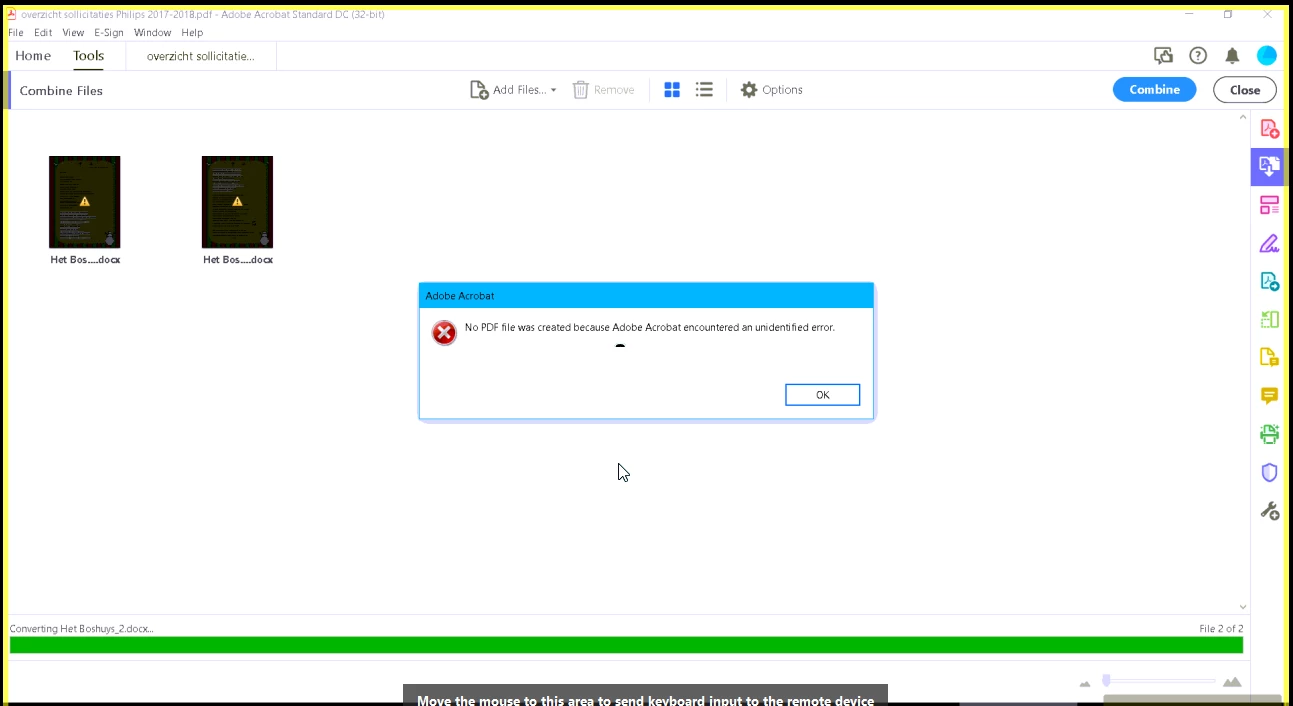Open the Protect shield tool
Image resolution: width=1293 pixels, height=706 pixels.
(x=1269, y=472)
